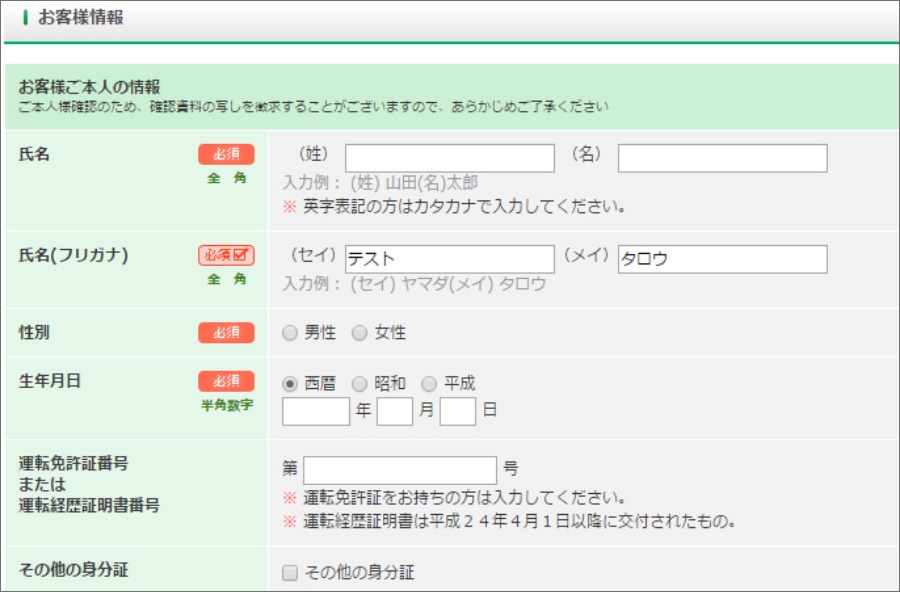
Task: Click the セイ field containing テスト
Action: click(450, 259)
